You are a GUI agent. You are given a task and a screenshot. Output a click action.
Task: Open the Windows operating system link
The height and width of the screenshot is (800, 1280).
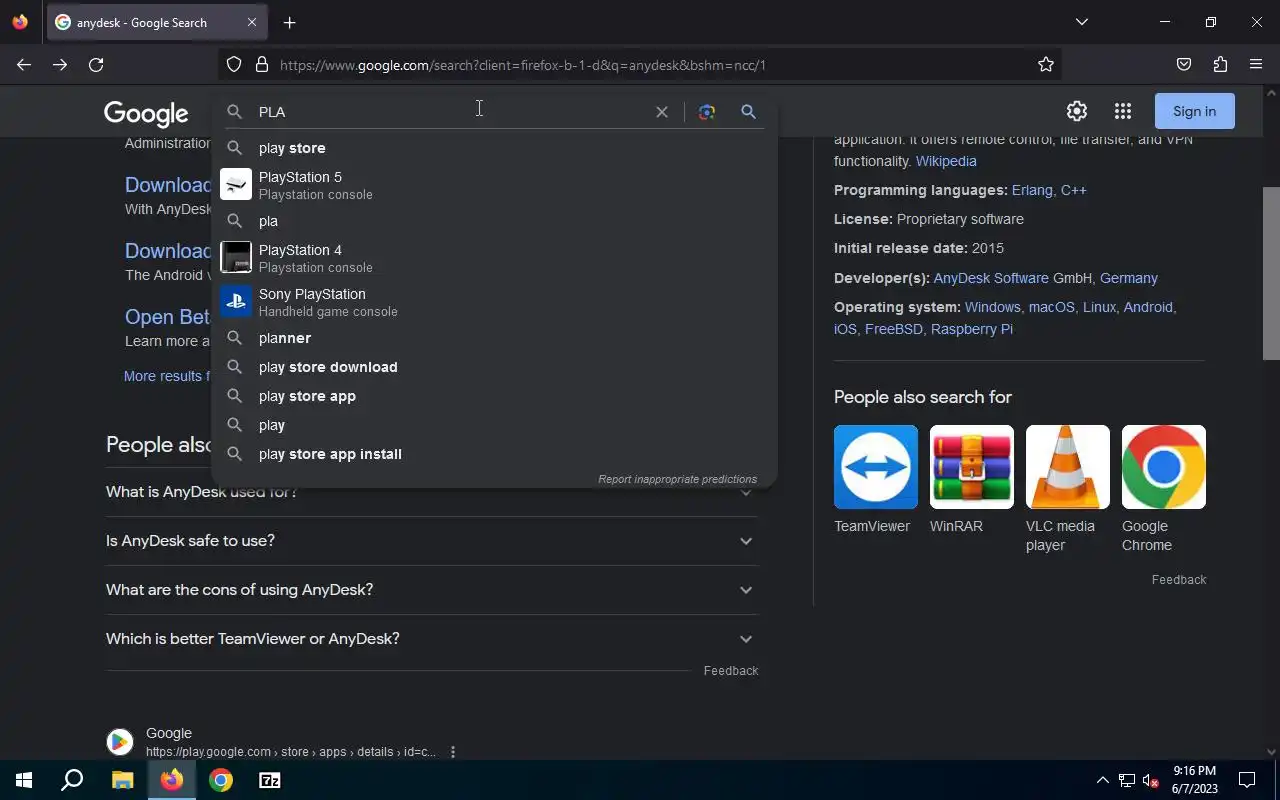992,307
